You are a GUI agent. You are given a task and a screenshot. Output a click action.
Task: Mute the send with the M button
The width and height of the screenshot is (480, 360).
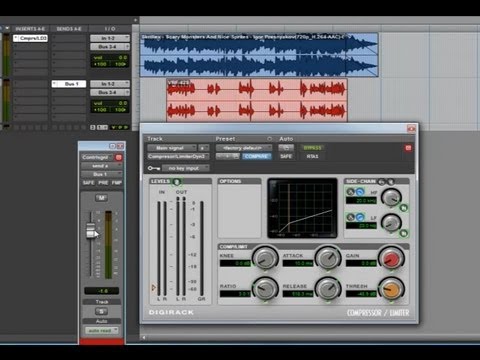101,198
